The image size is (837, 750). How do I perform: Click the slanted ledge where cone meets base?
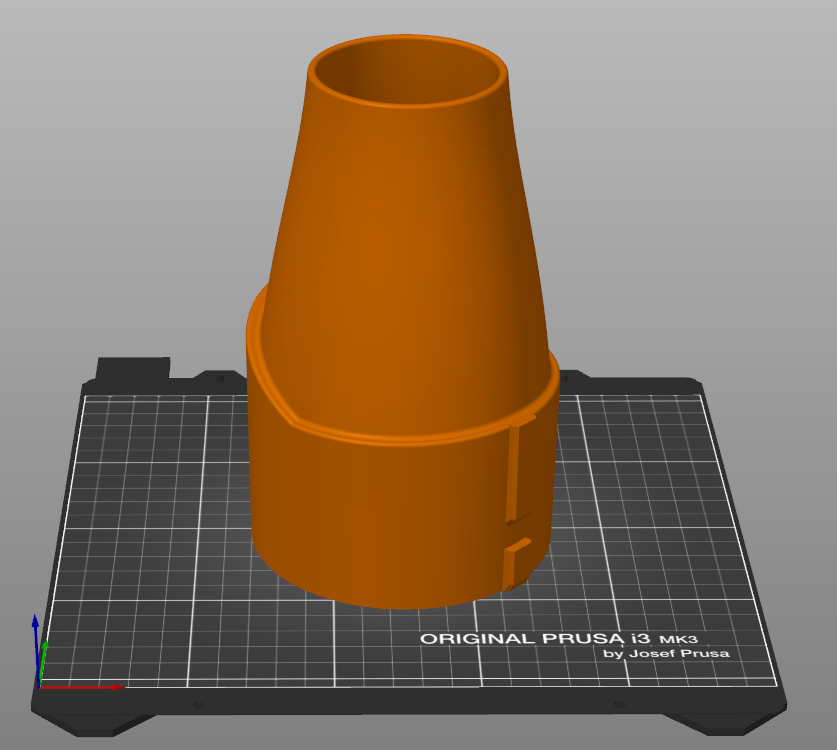[x=270, y=374]
